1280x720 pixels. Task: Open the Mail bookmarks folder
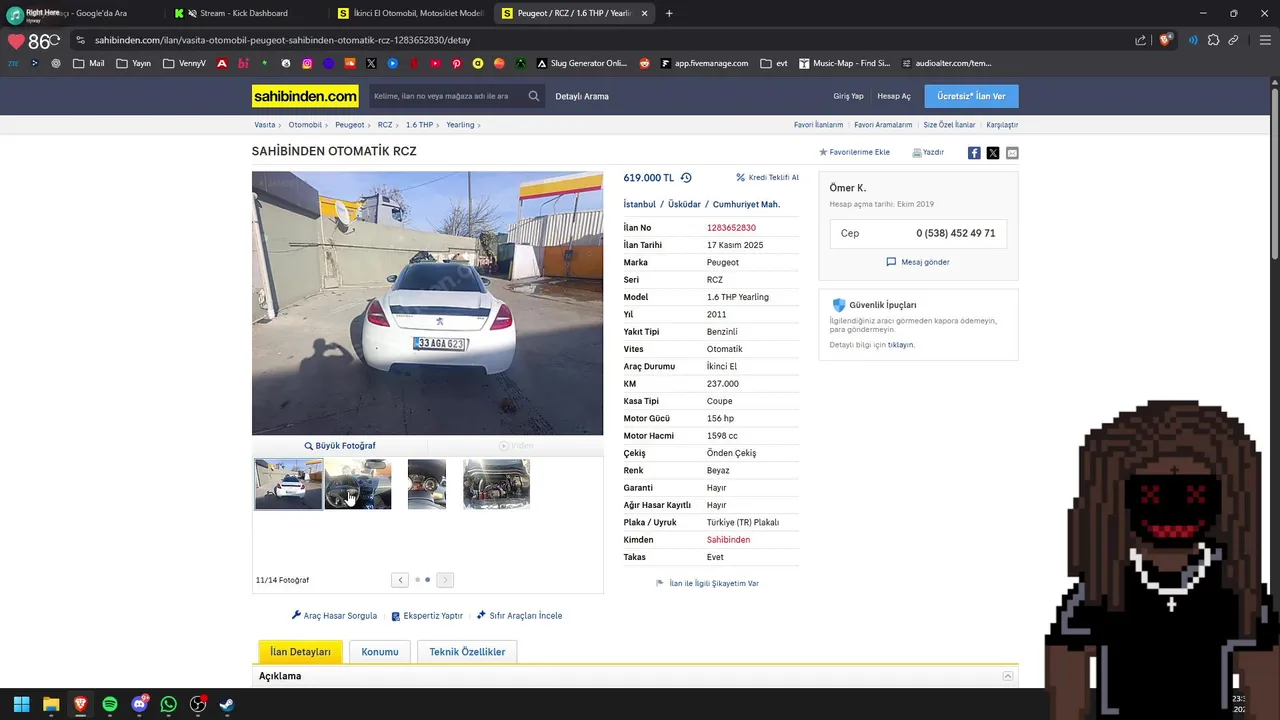[x=88, y=63]
